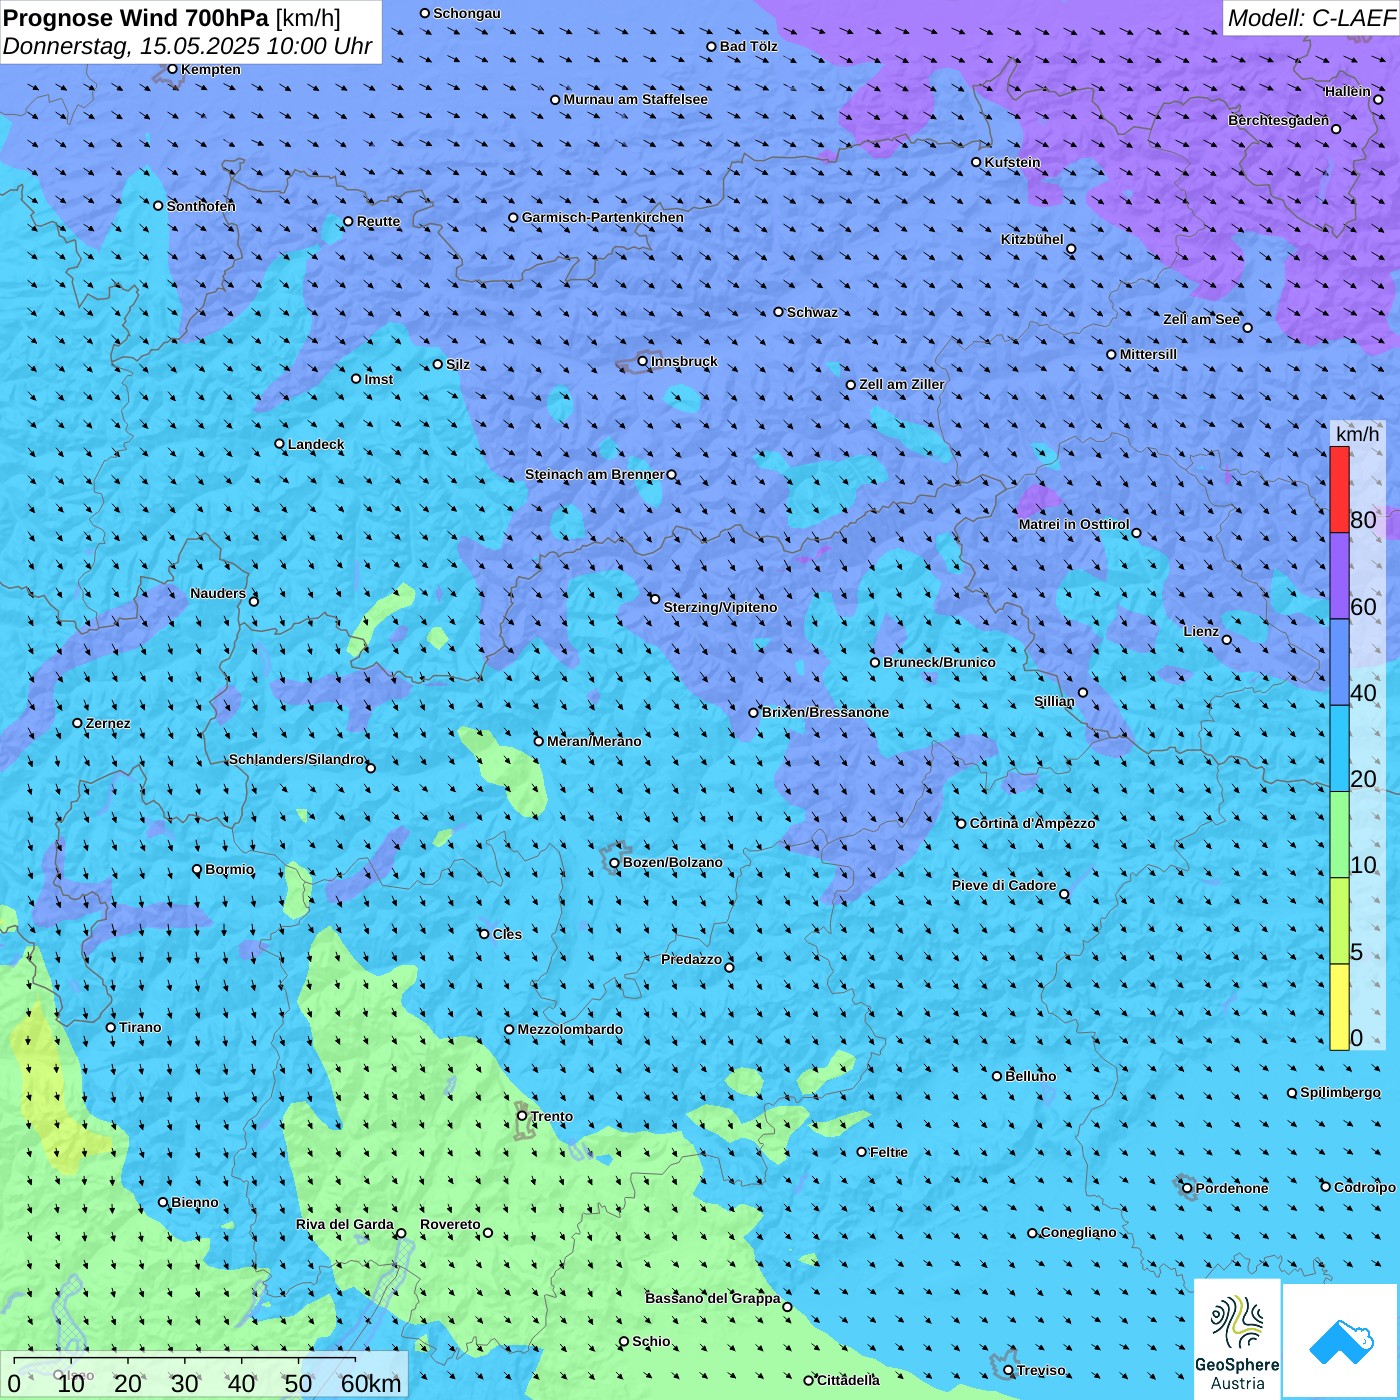
Task: Click the Cortina d'Ampezzo marker
Action: tap(962, 824)
